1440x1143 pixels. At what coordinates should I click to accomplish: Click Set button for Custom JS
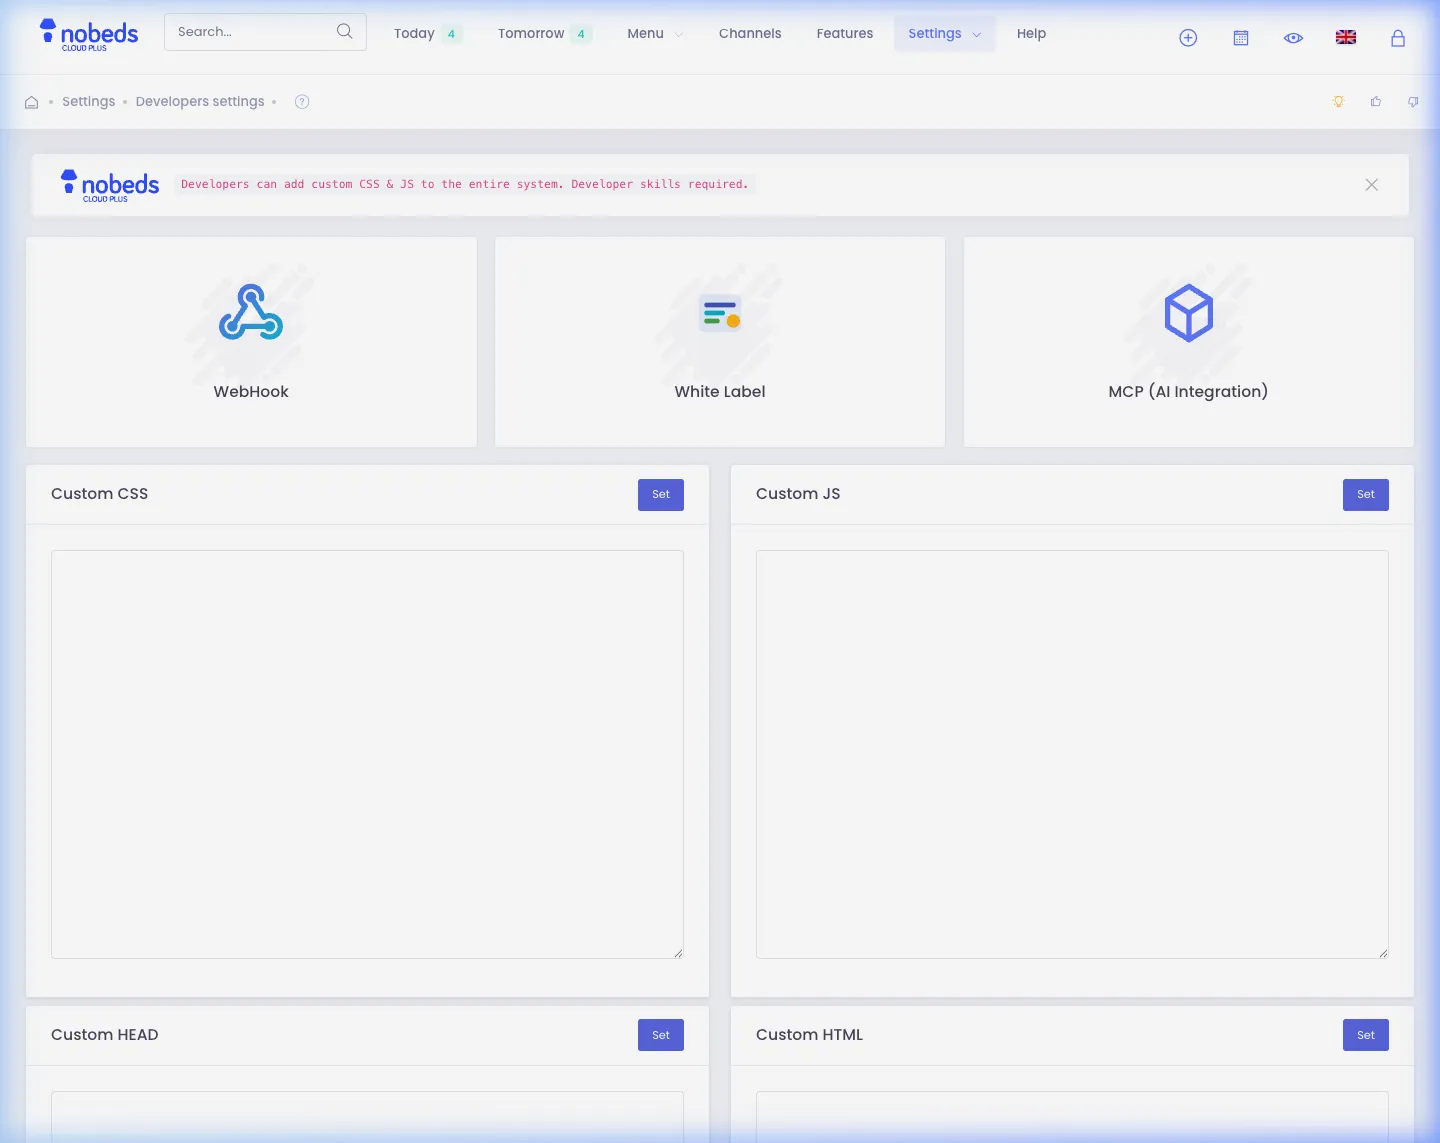(1366, 495)
